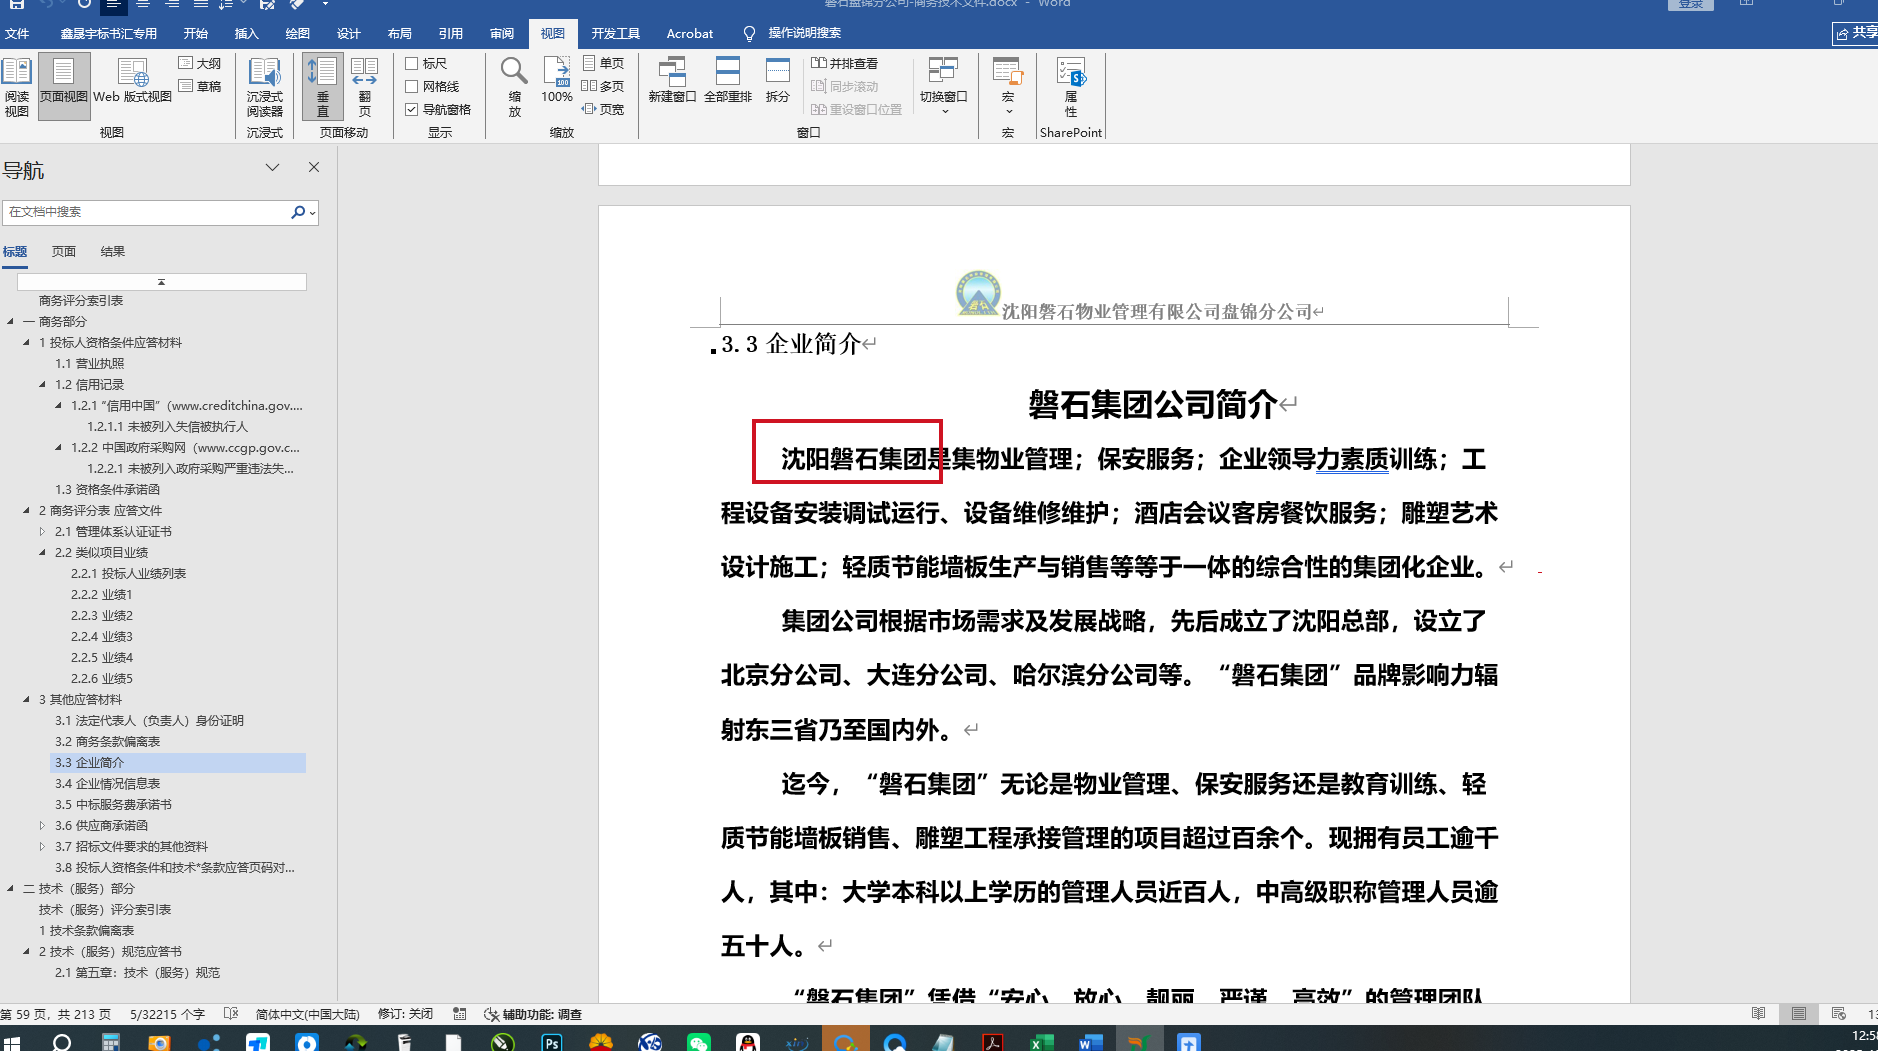Select vertical page movement (垂直)
This screenshot has height=1051, width=1878.
pos(323,87)
